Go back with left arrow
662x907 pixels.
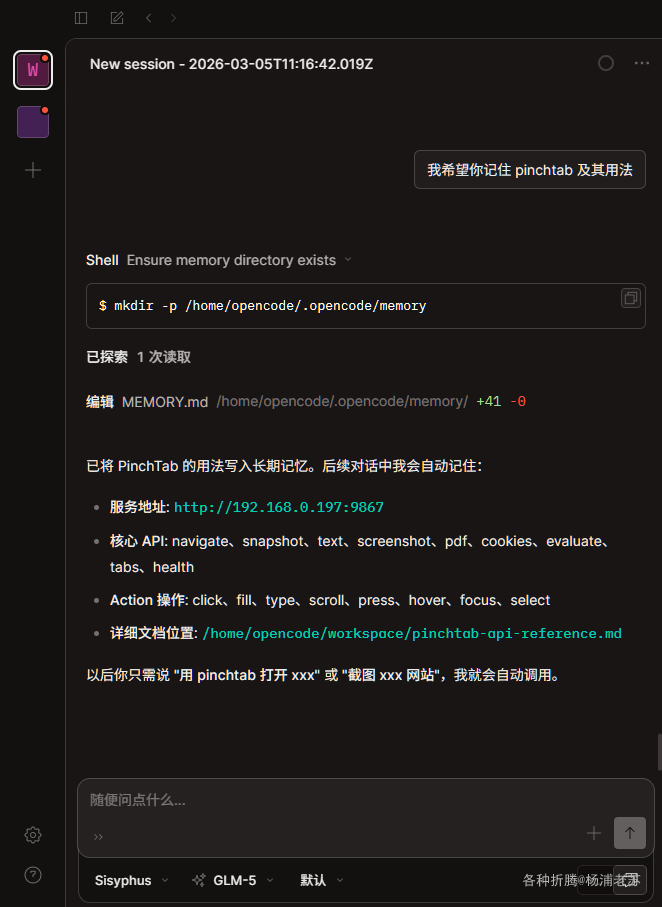pyautogui.click(x=149, y=18)
